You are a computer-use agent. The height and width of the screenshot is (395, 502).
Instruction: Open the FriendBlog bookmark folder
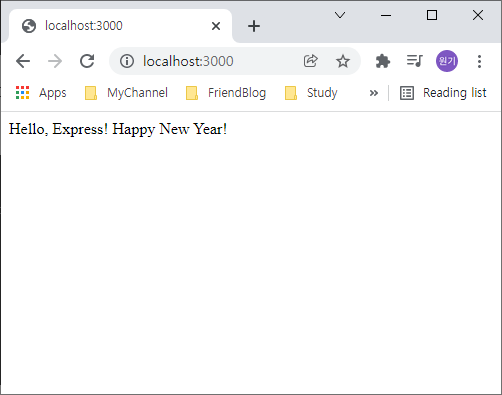click(226, 93)
